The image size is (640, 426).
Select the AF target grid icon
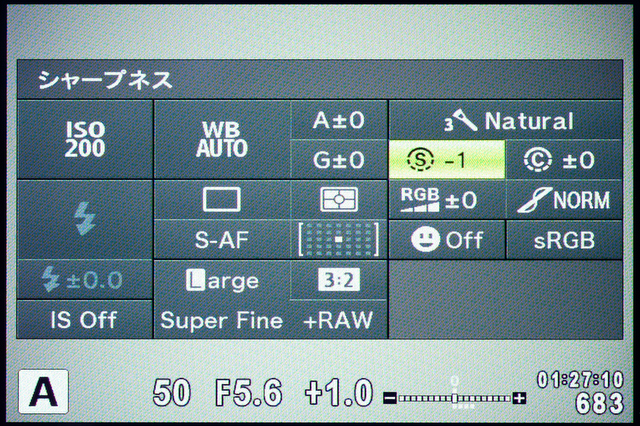click(339, 239)
